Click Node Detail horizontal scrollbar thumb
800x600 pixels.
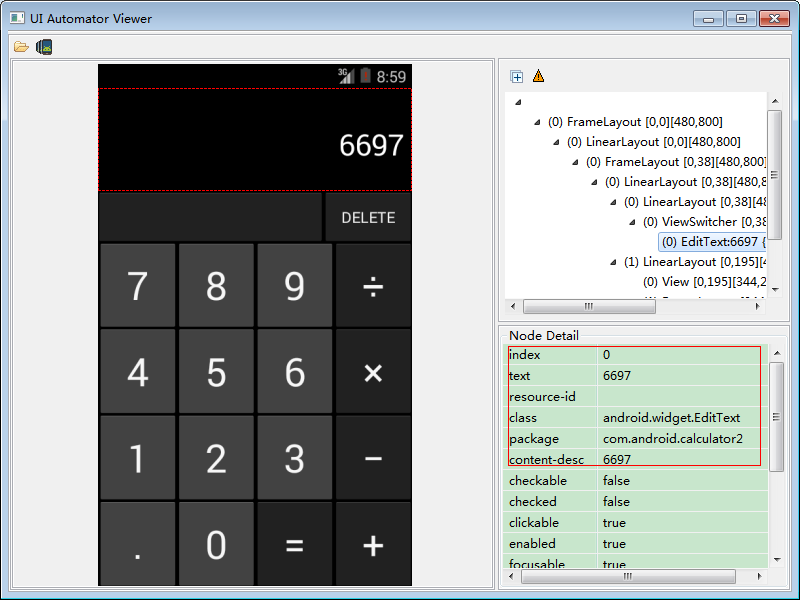(x=628, y=576)
